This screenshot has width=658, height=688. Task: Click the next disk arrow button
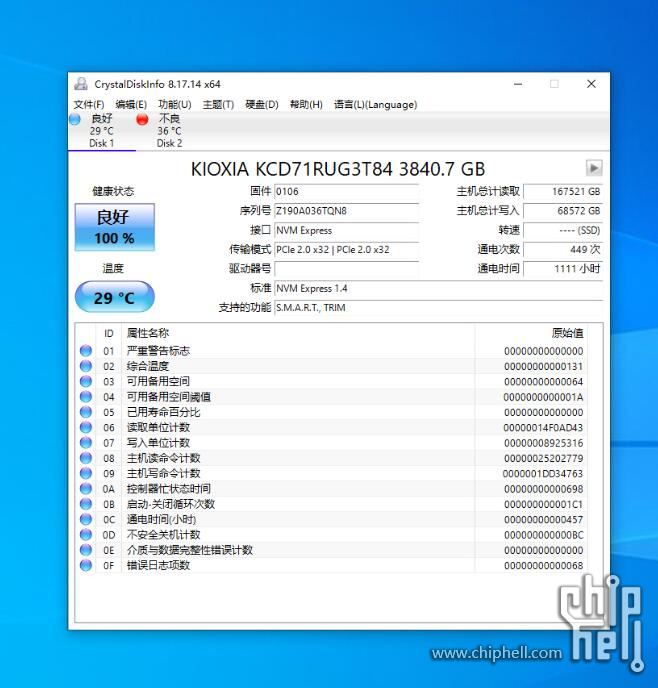point(594,168)
